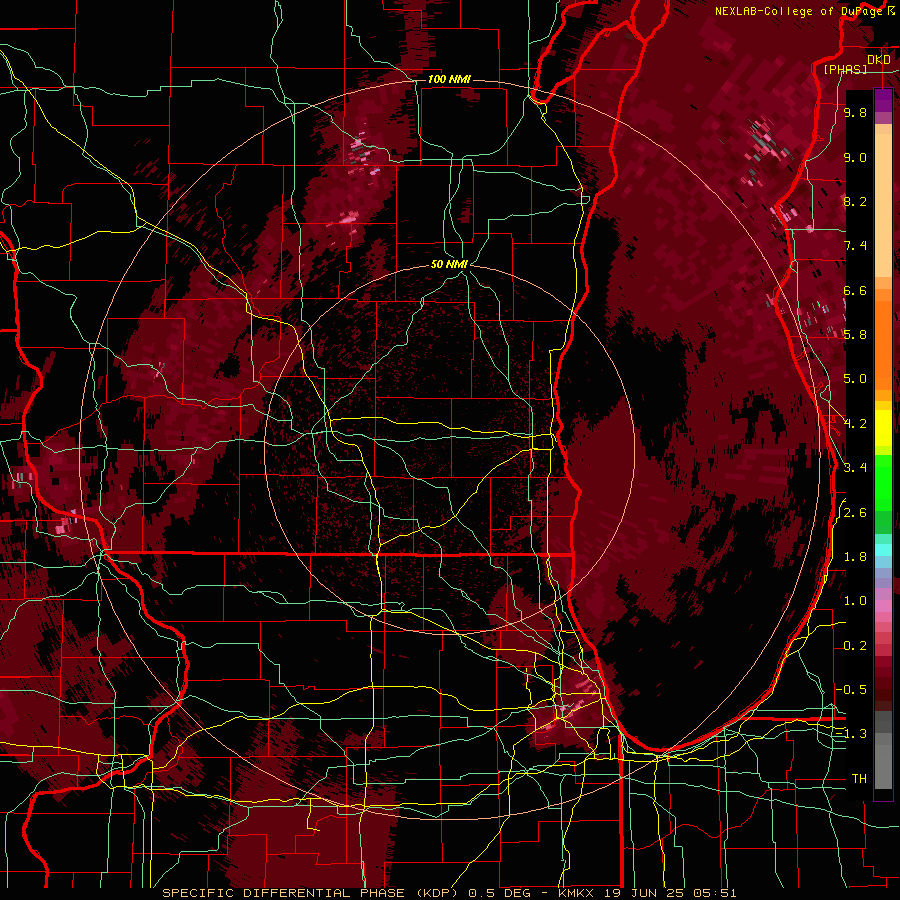Click the KMKX station identifier
Image resolution: width=900 pixels, height=900 pixels.
pos(577,893)
